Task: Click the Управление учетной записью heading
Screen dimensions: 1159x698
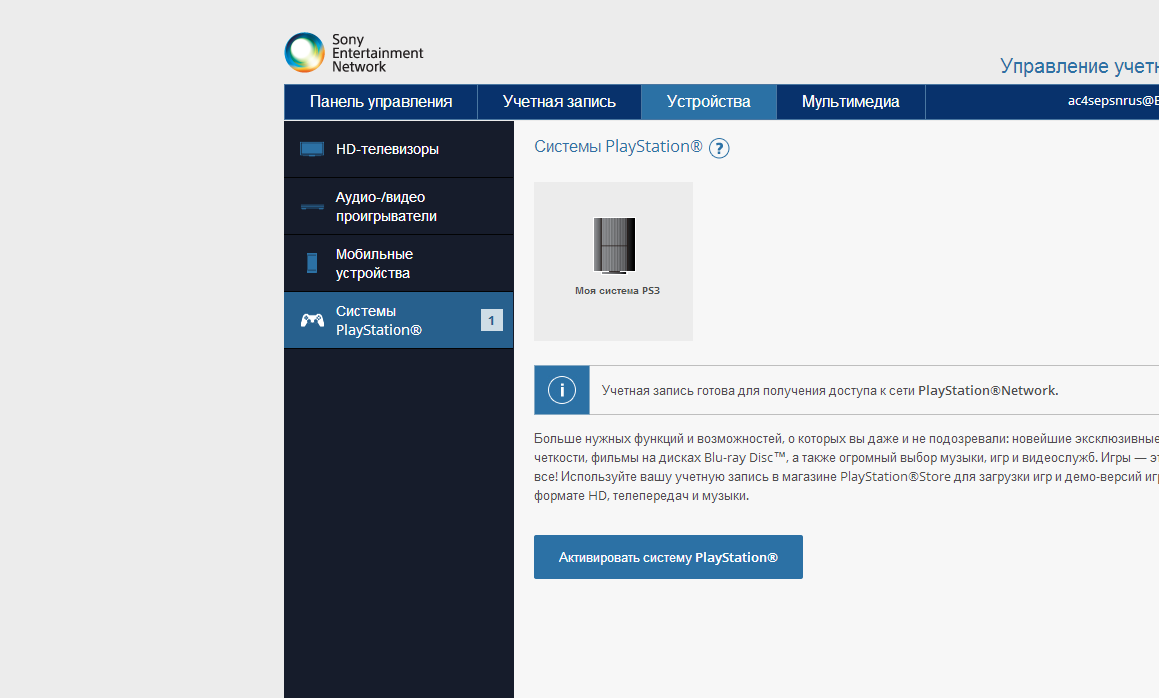Action: tap(1079, 66)
